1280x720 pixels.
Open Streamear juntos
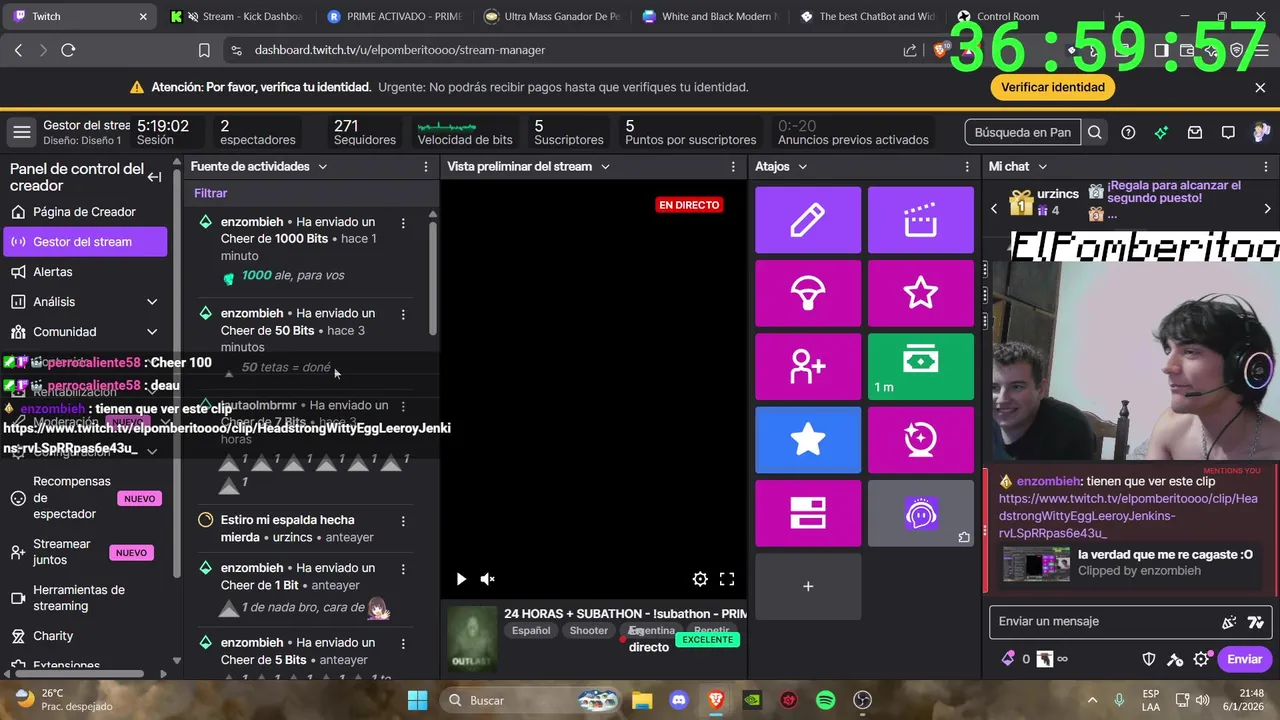point(85,552)
